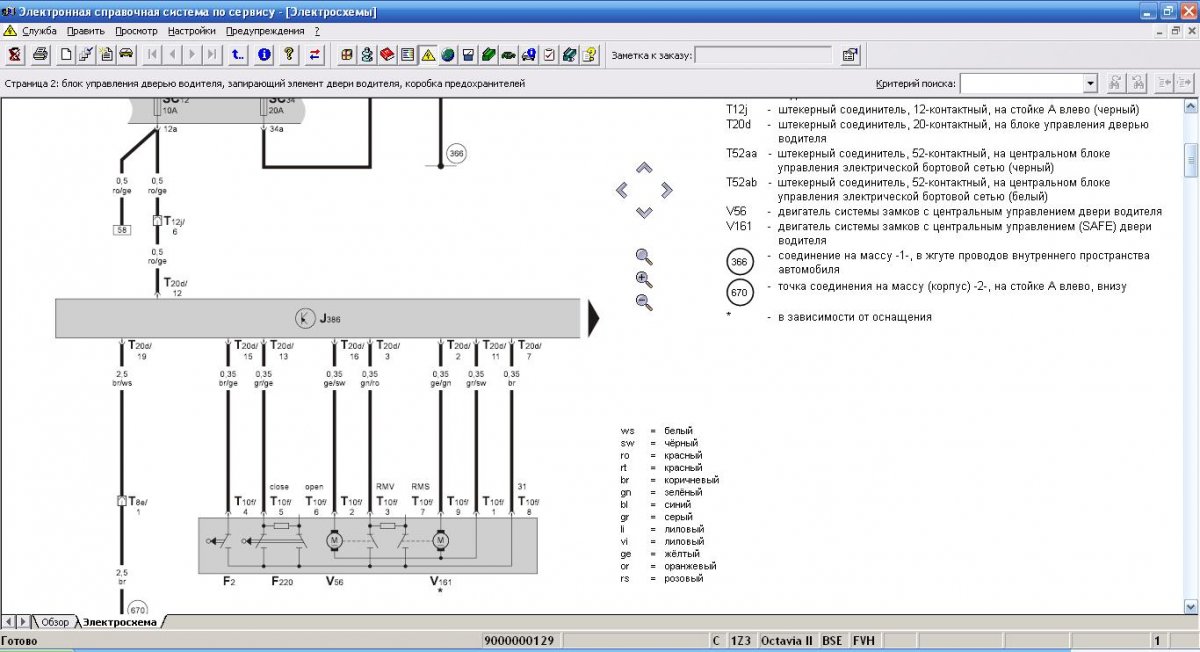
Task: Click the red-blue swap arrows icon
Action: [x=315, y=54]
